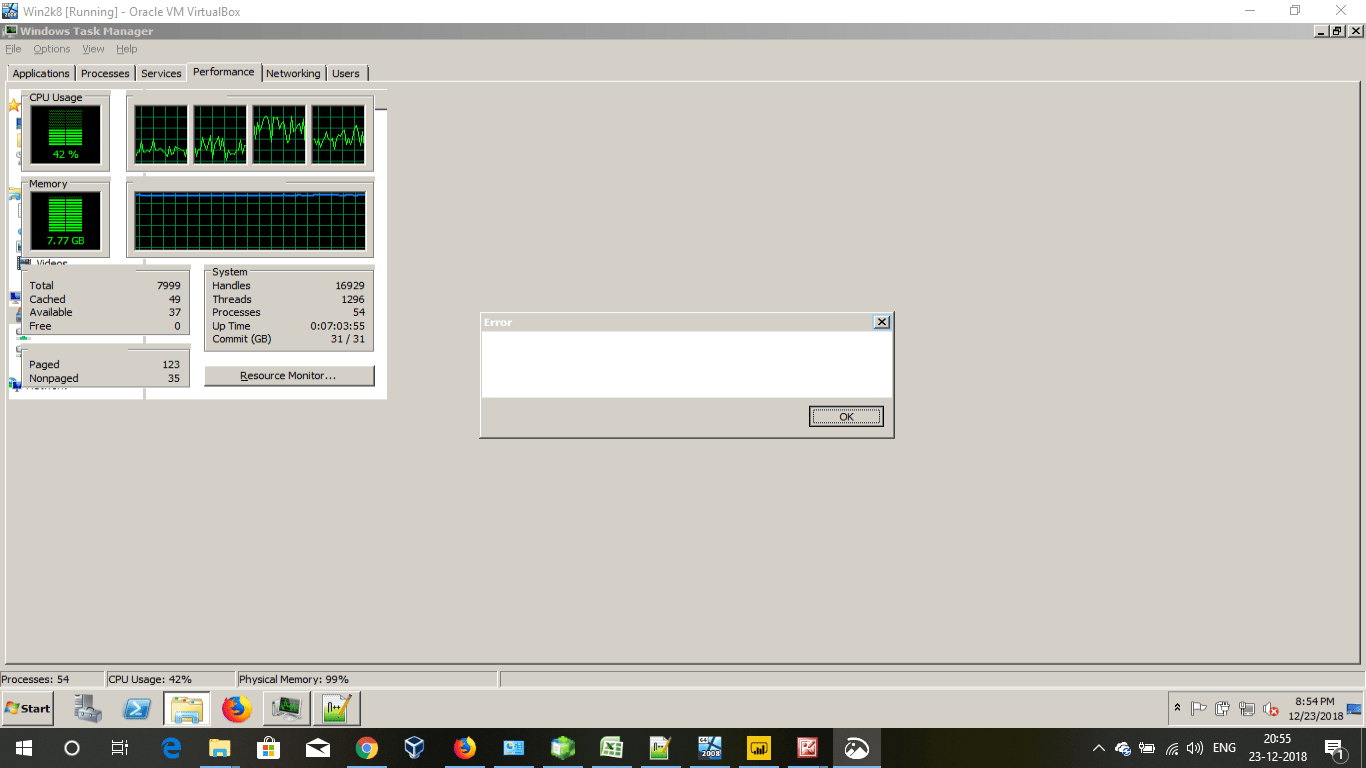
Task: Launch Google Chrome from host taskbar
Action: (366, 748)
